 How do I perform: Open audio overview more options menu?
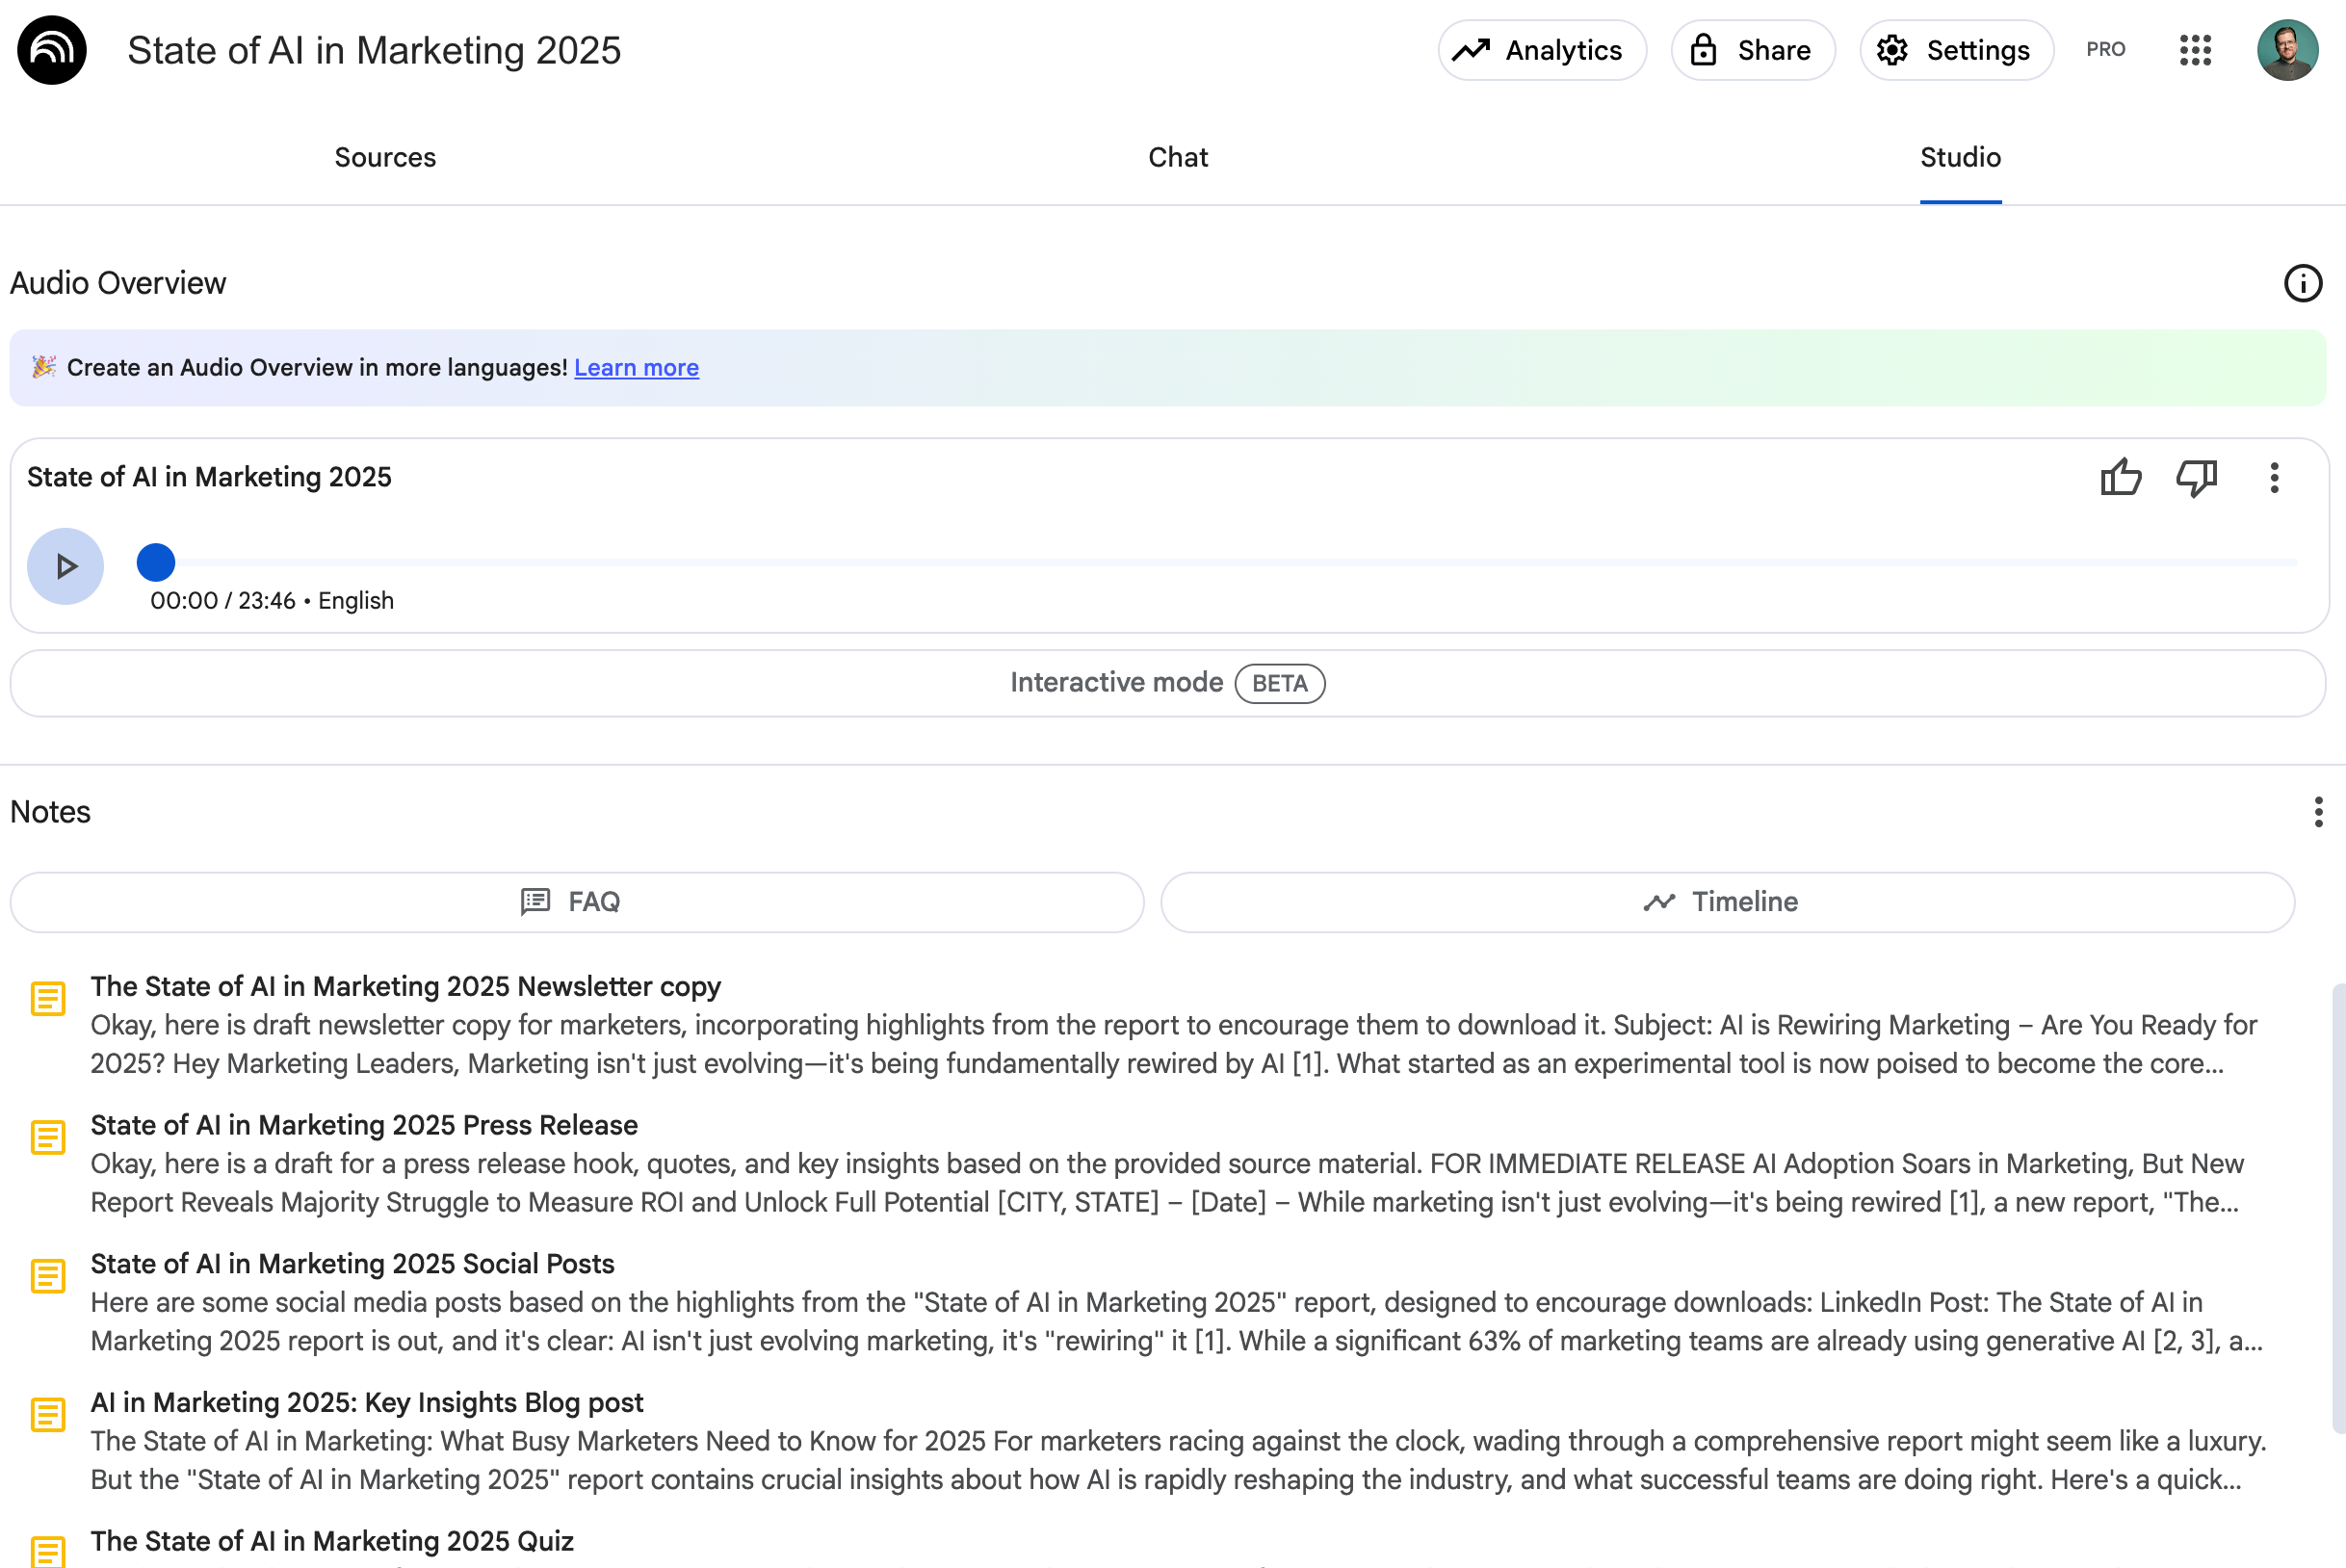click(x=2274, y=478)
